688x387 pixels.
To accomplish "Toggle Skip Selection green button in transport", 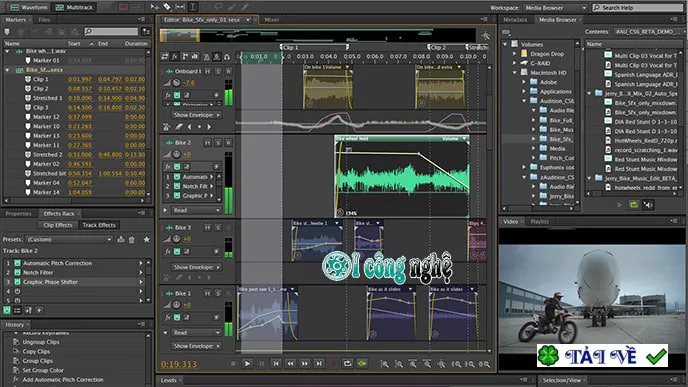I will pyautogui.click(x=362, y=363).
